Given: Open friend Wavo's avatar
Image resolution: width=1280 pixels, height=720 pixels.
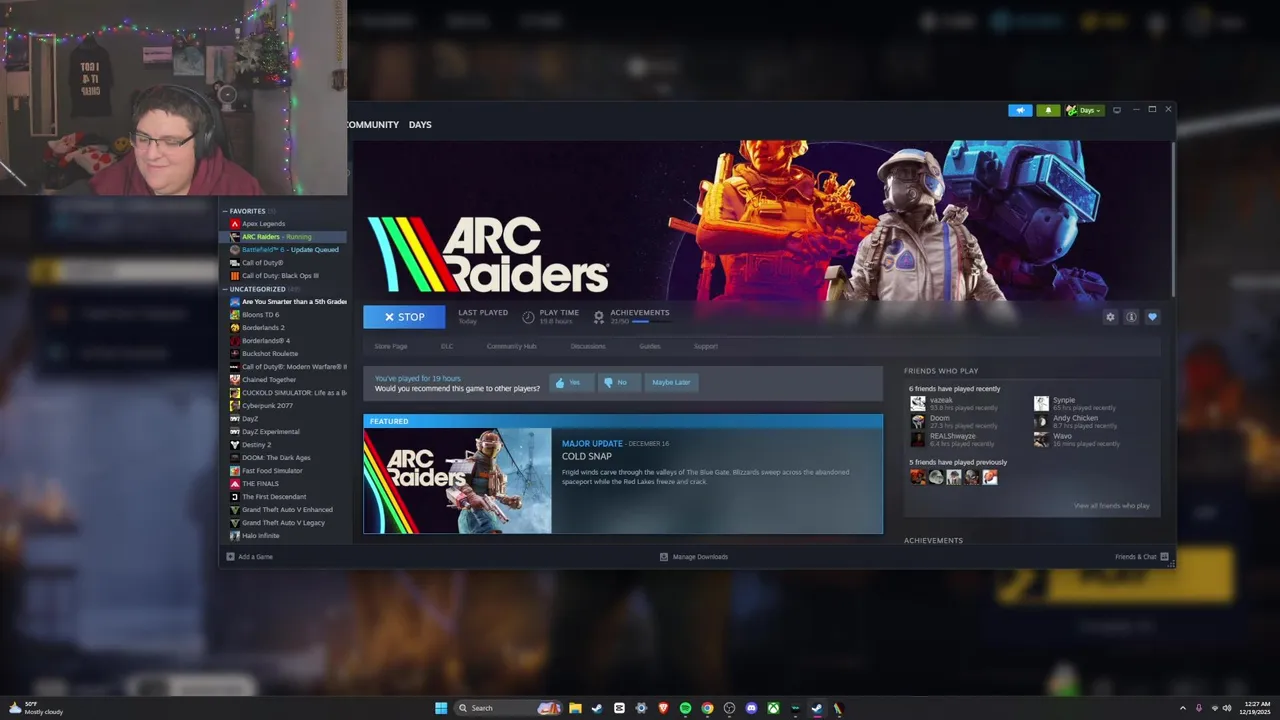Looking at the screenshot, I should pyautogui.click(x=1041, y=440).
